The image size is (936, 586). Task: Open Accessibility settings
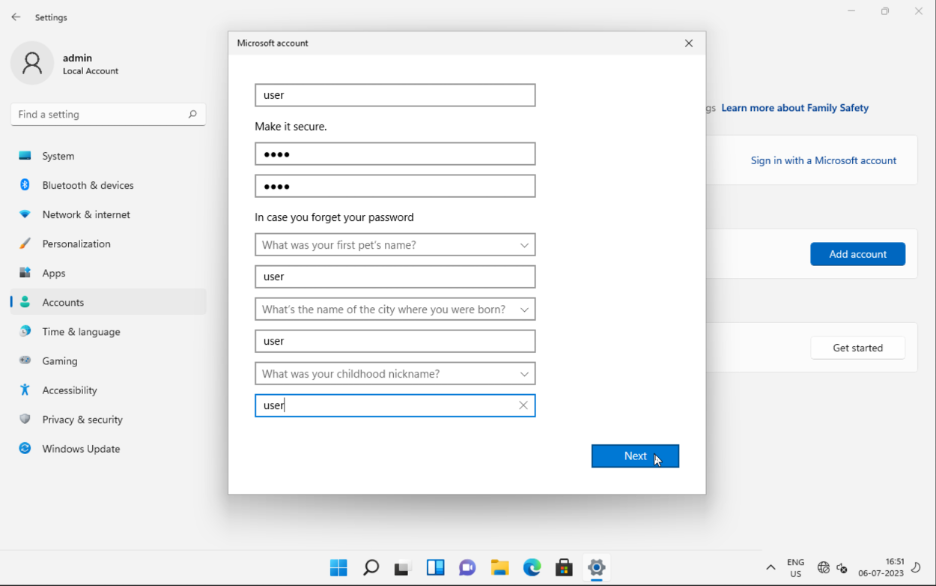(x=108, y=390)
